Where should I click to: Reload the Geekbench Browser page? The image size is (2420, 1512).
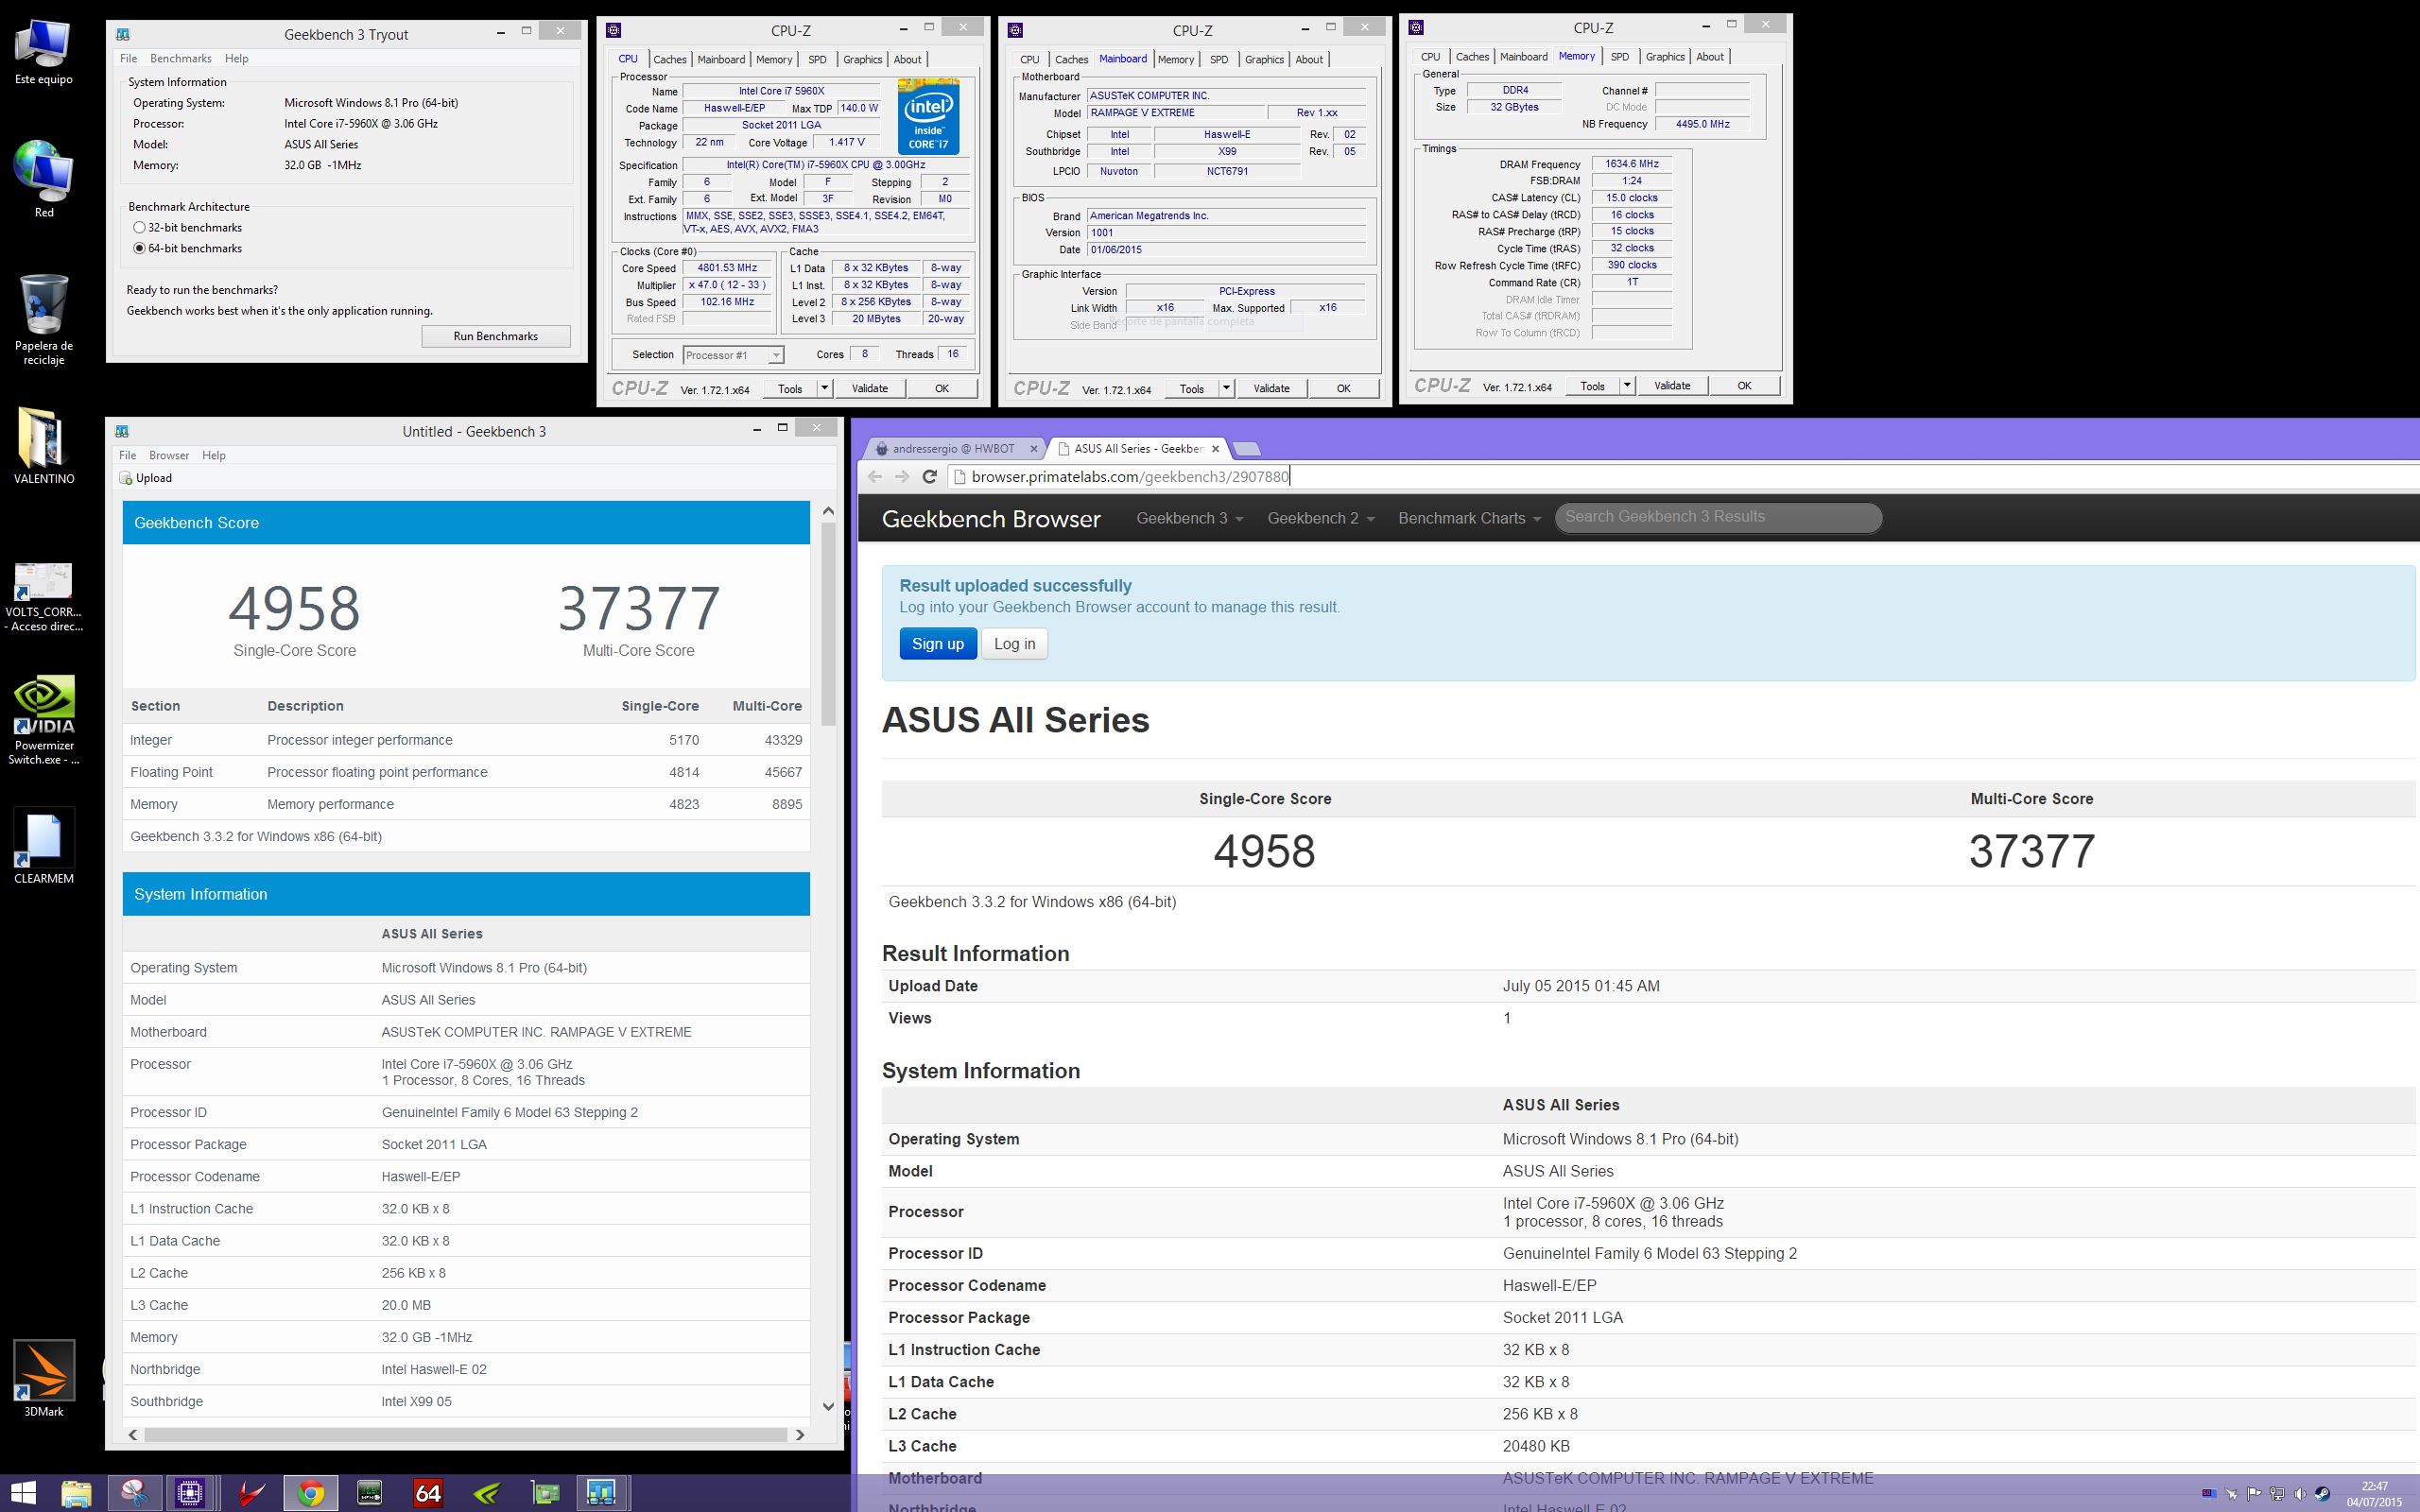click(x=929, y=477)
